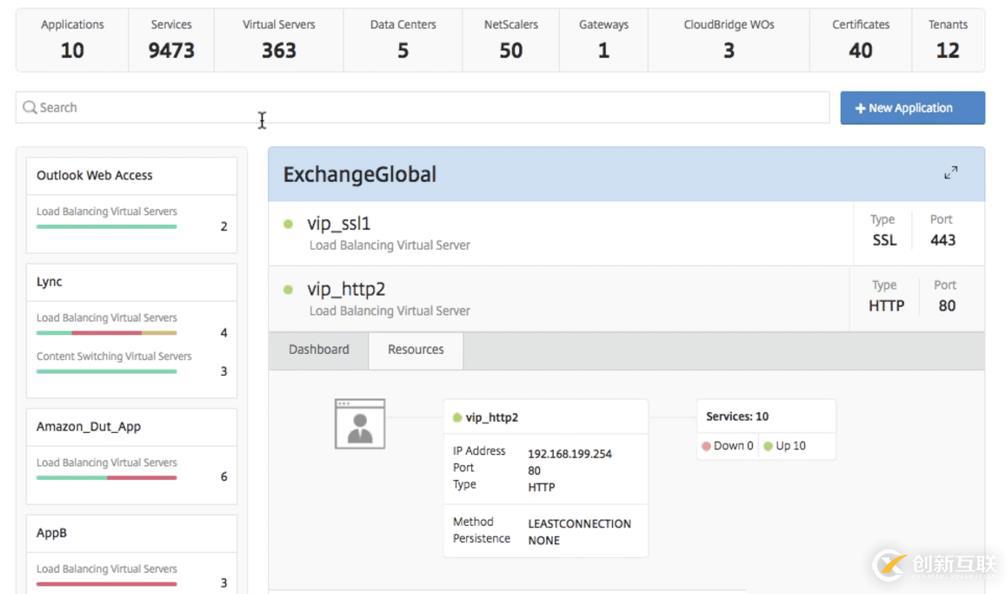The width and height of the screenshot is (1007, 594).
Task: Click the green Up status indicator
Action: click(768, 446)
